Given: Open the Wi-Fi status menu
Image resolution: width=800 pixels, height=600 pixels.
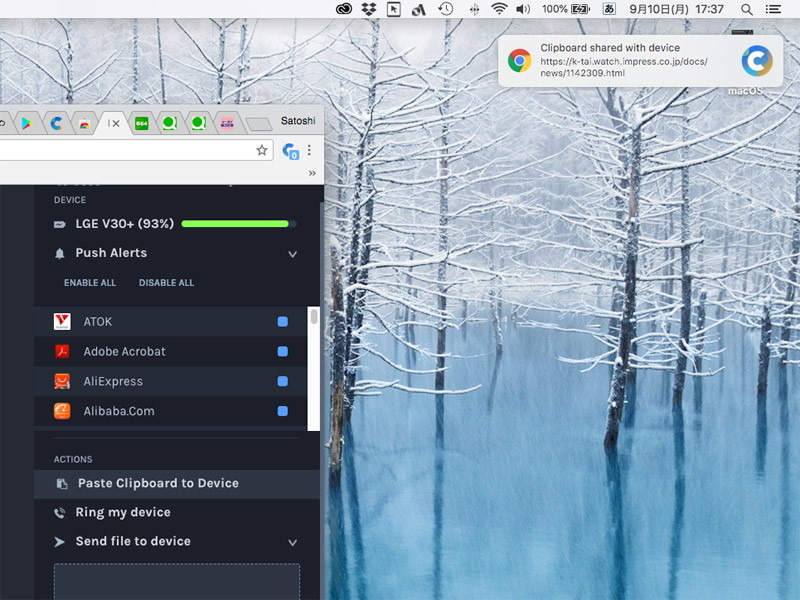Looking at the screenshot, I should click(498, 9).
